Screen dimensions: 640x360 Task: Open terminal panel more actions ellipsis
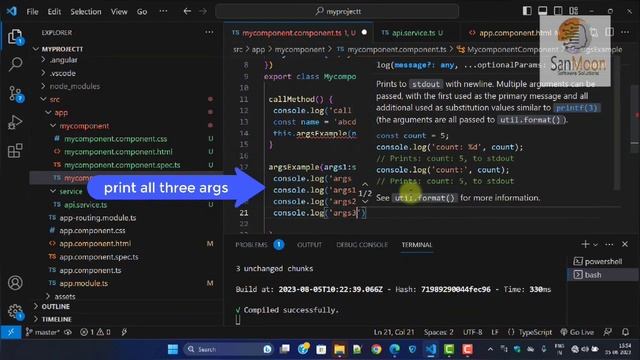pyautogui.click(x=609, y=244)
